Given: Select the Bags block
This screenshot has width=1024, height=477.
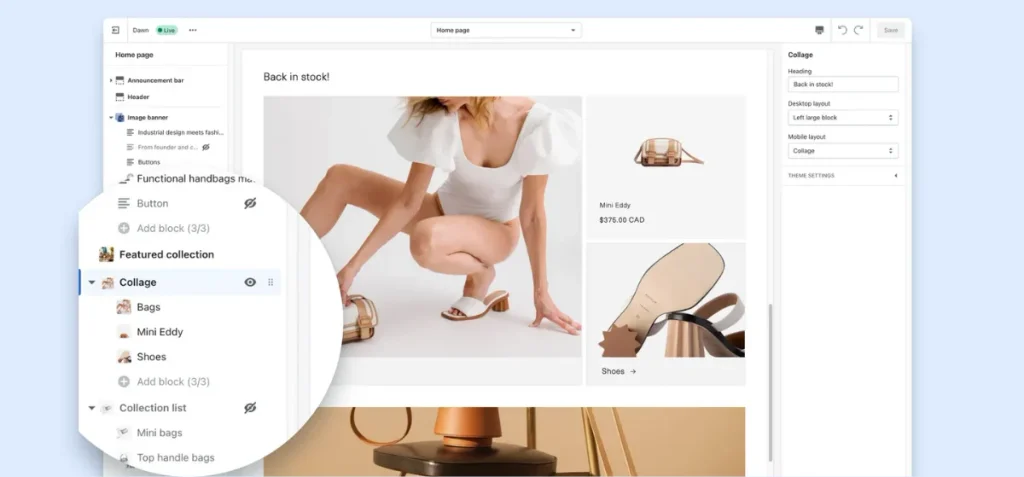Looking at the screenshot, I should (x=148, y=307).
